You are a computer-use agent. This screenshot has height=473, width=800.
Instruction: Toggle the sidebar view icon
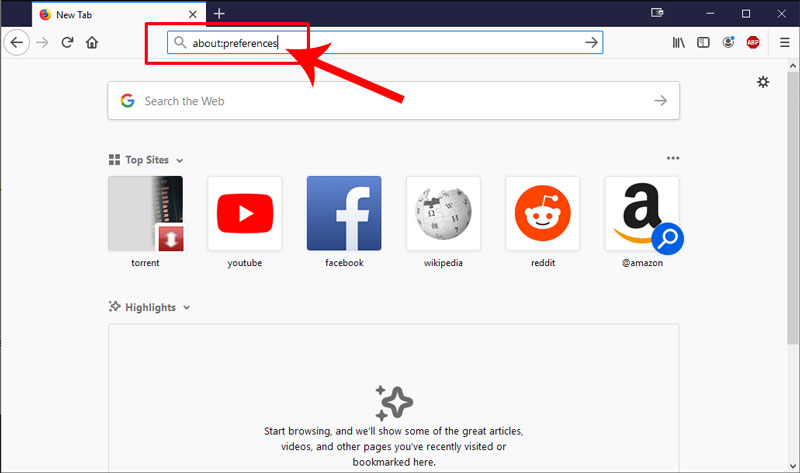coord(704,42)
